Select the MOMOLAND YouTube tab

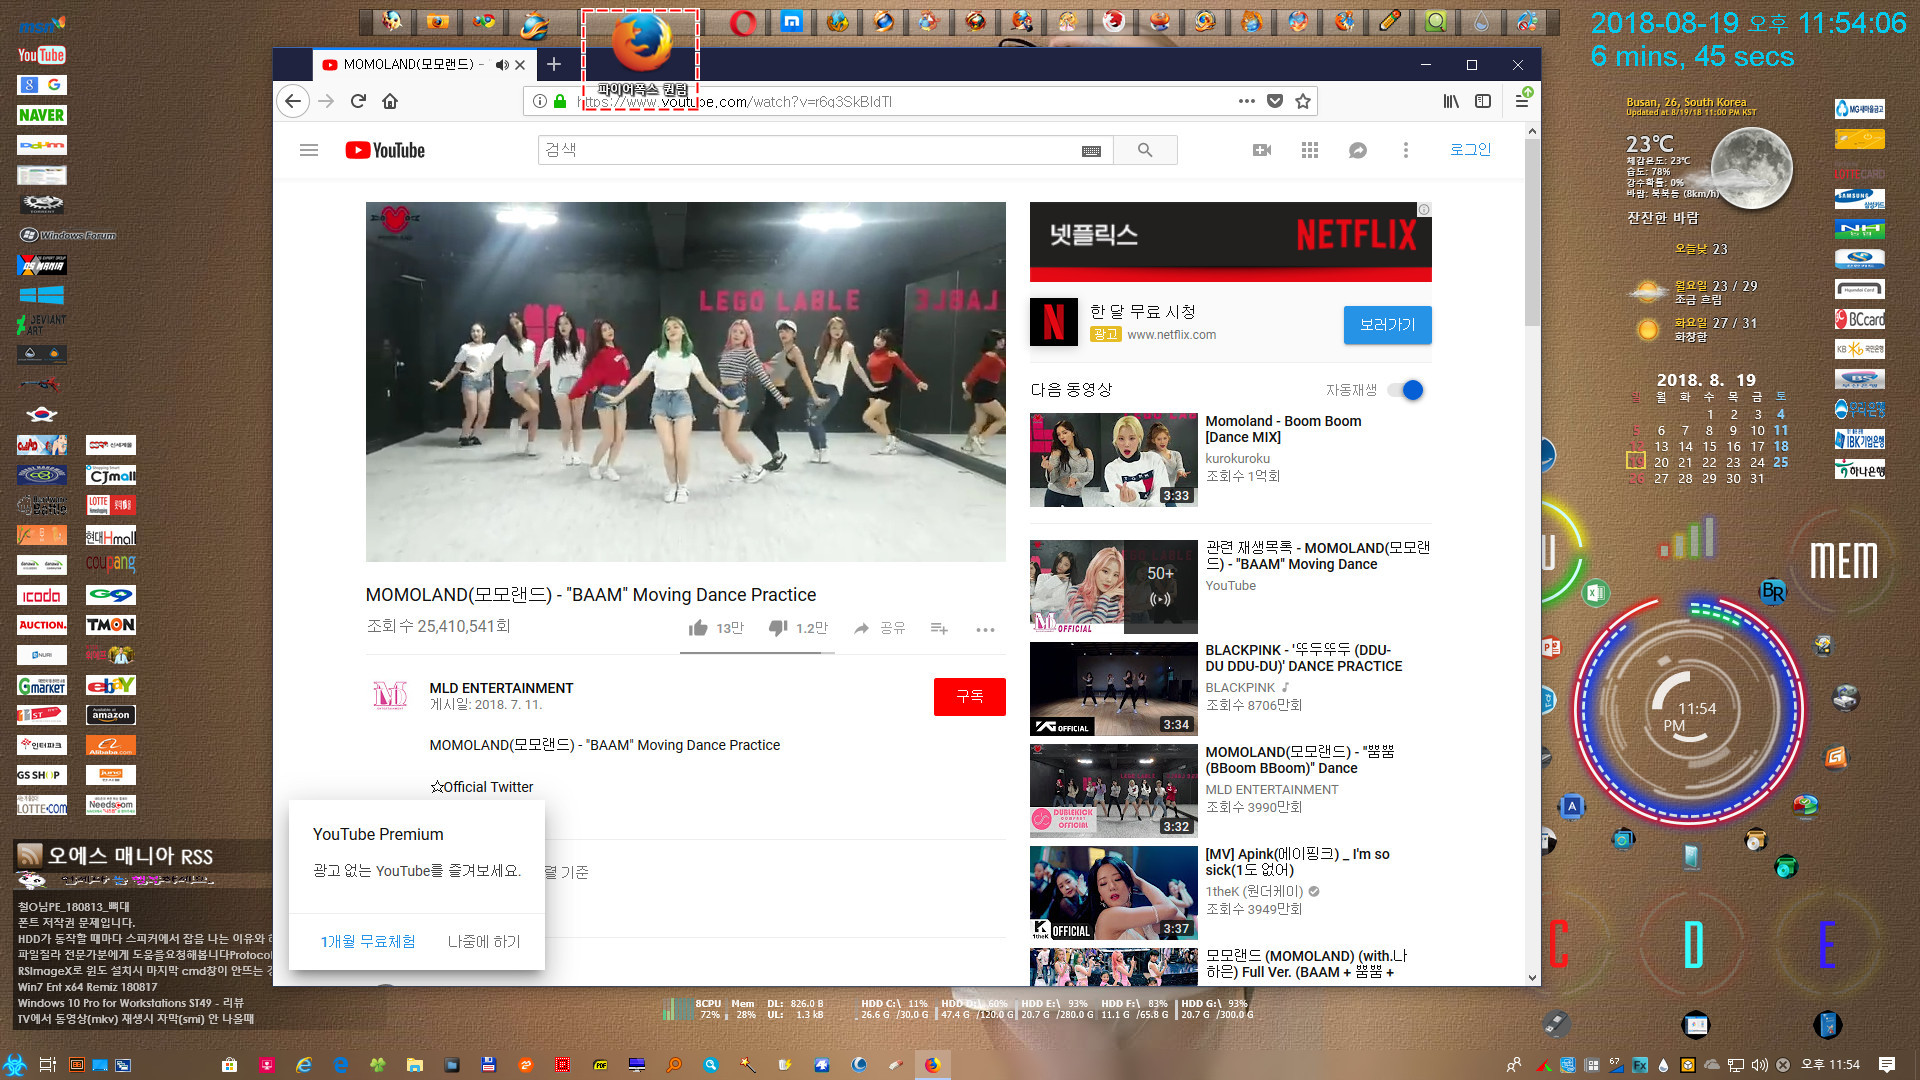[x=413, y=65]
